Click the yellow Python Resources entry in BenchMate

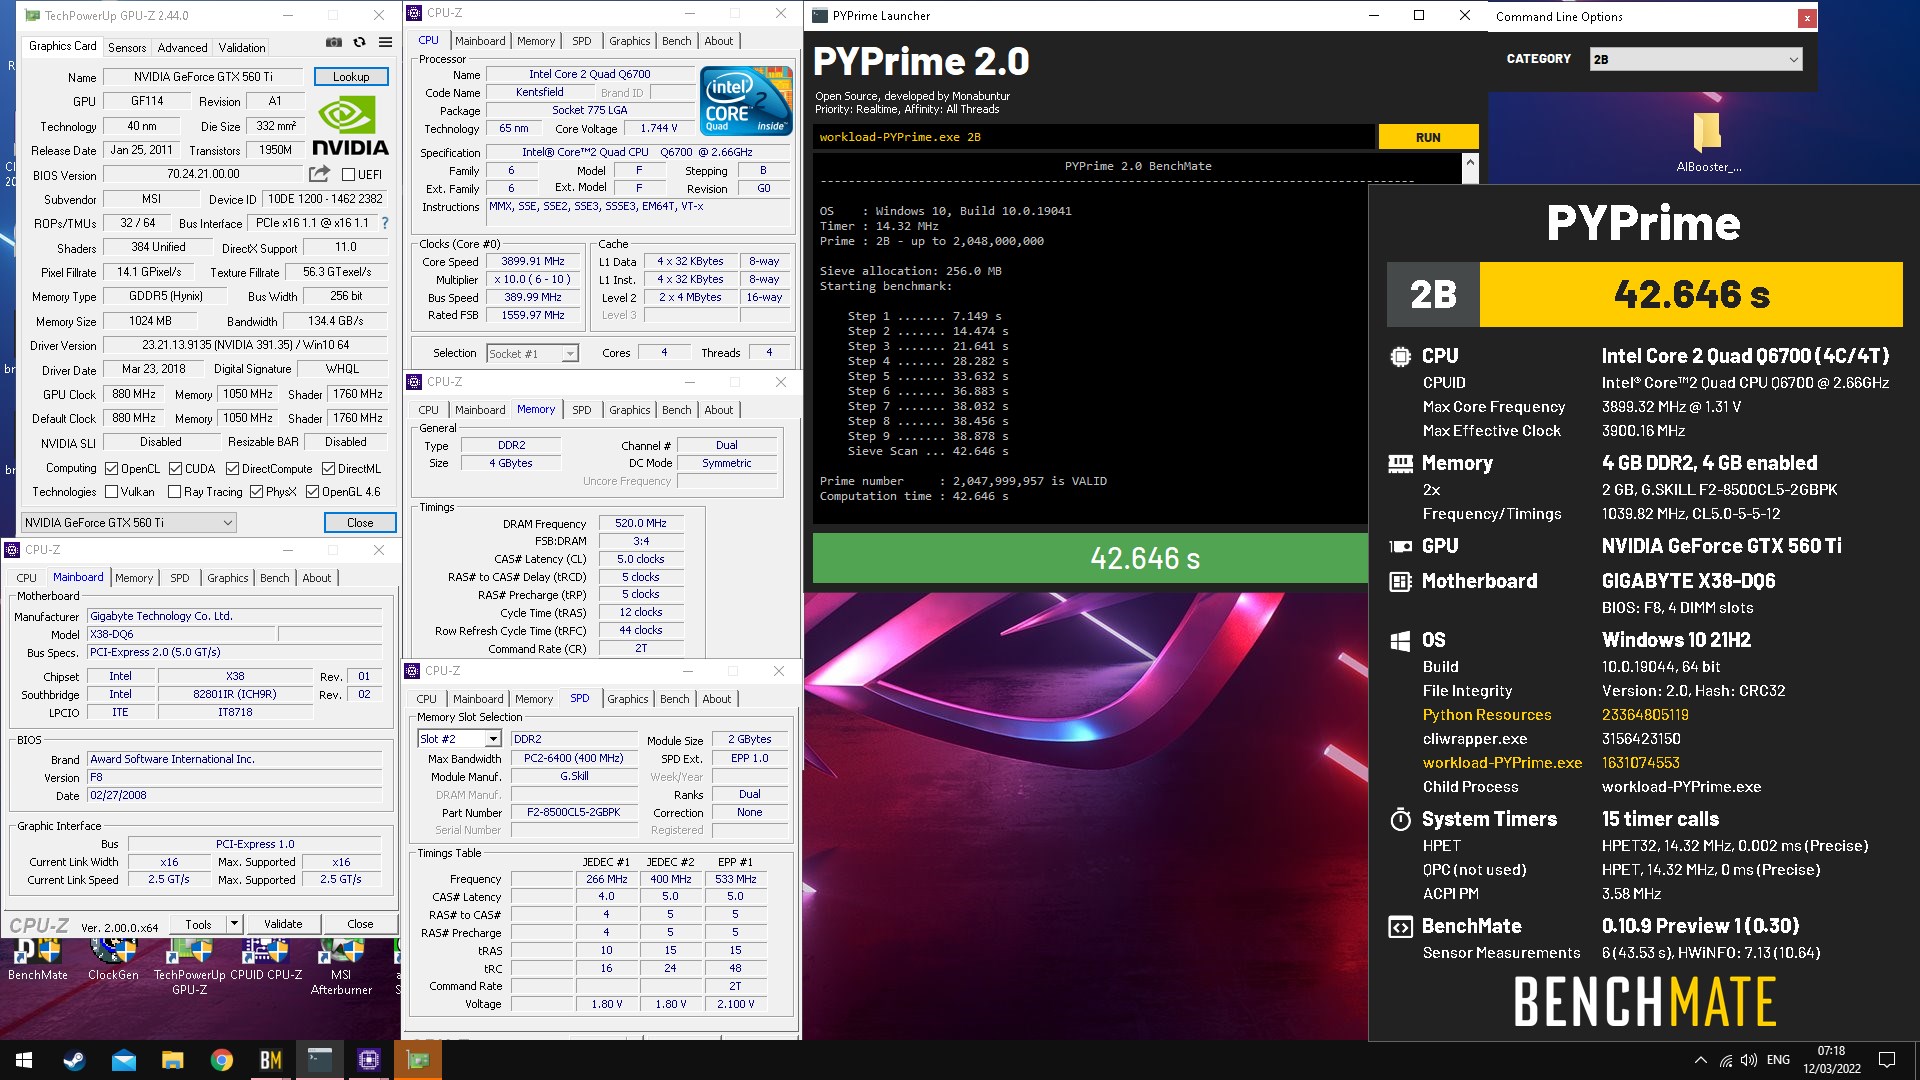pyautogui.click(x=1487, y=715)
